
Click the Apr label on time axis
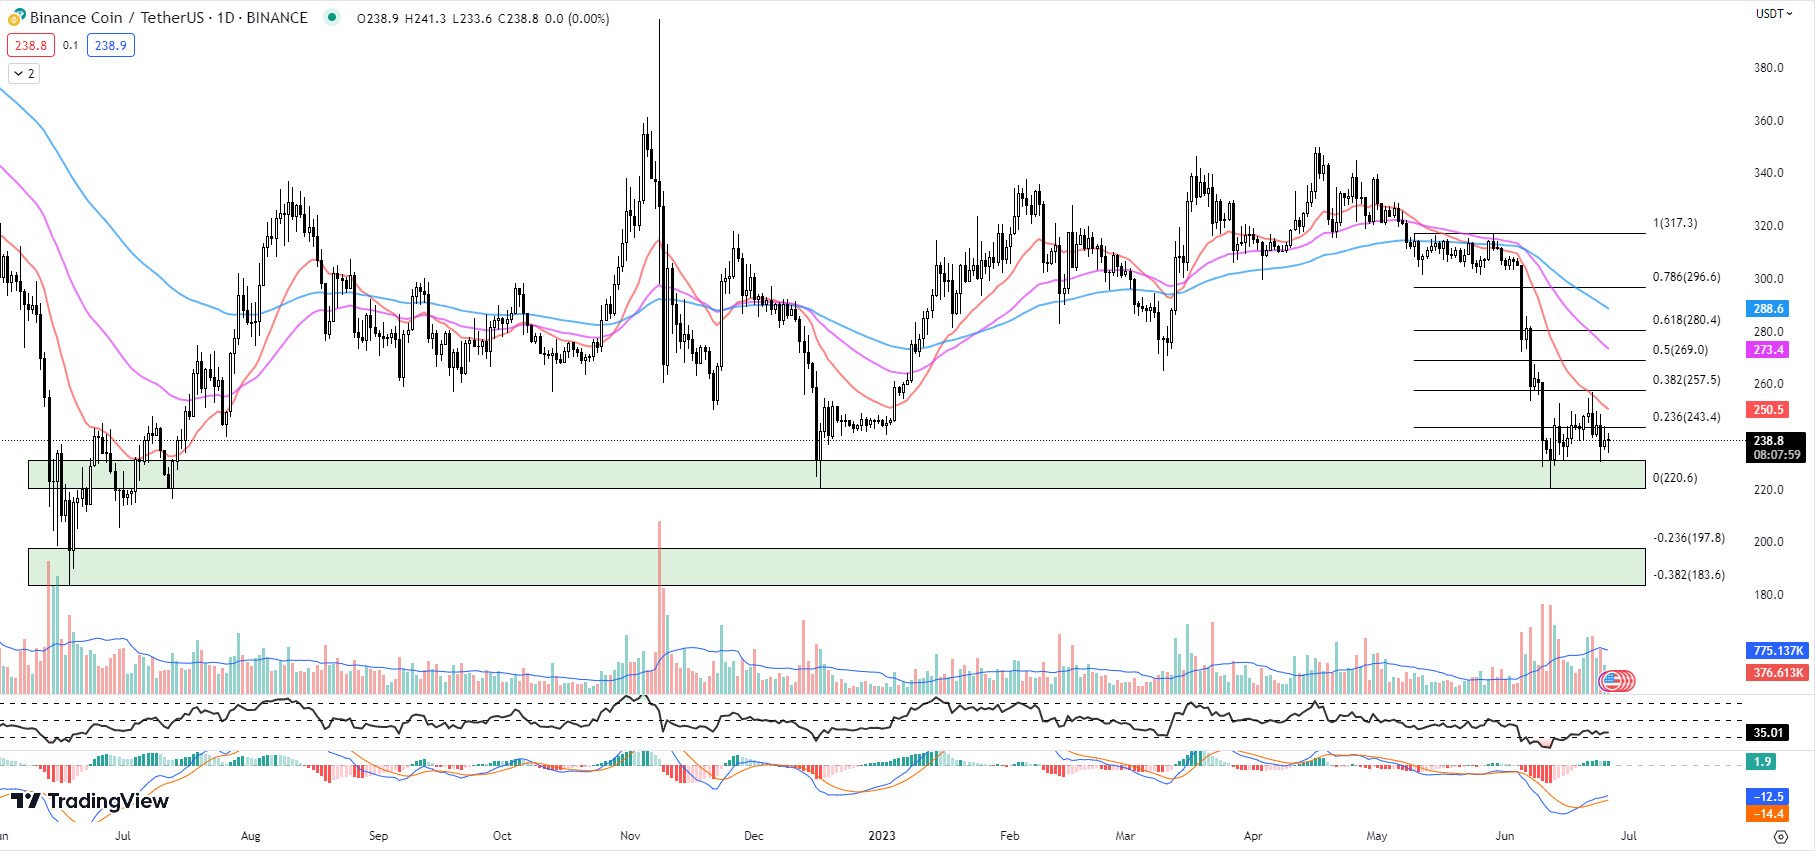point(1253,836)
